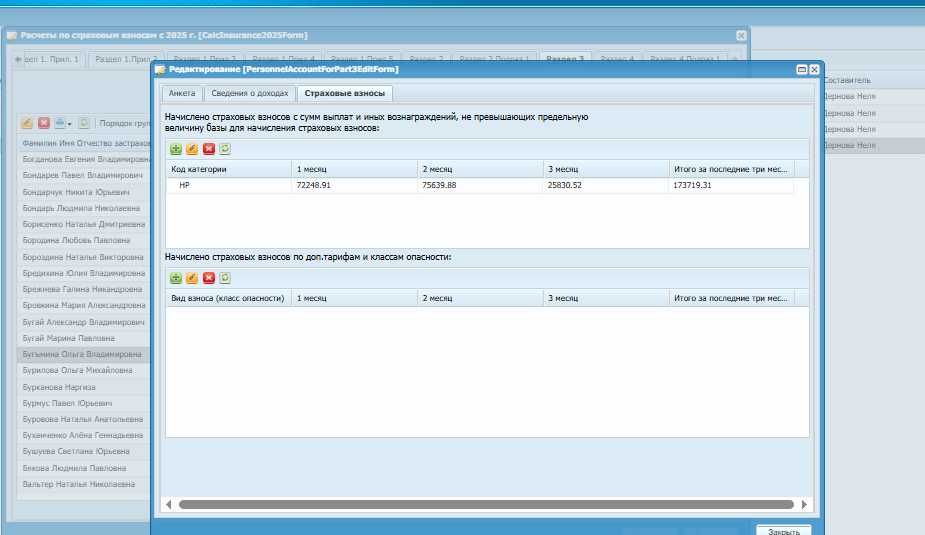Click 3 месяц header in upper table
This screenshot has width=925, height=535.
(x=606, y=169)
